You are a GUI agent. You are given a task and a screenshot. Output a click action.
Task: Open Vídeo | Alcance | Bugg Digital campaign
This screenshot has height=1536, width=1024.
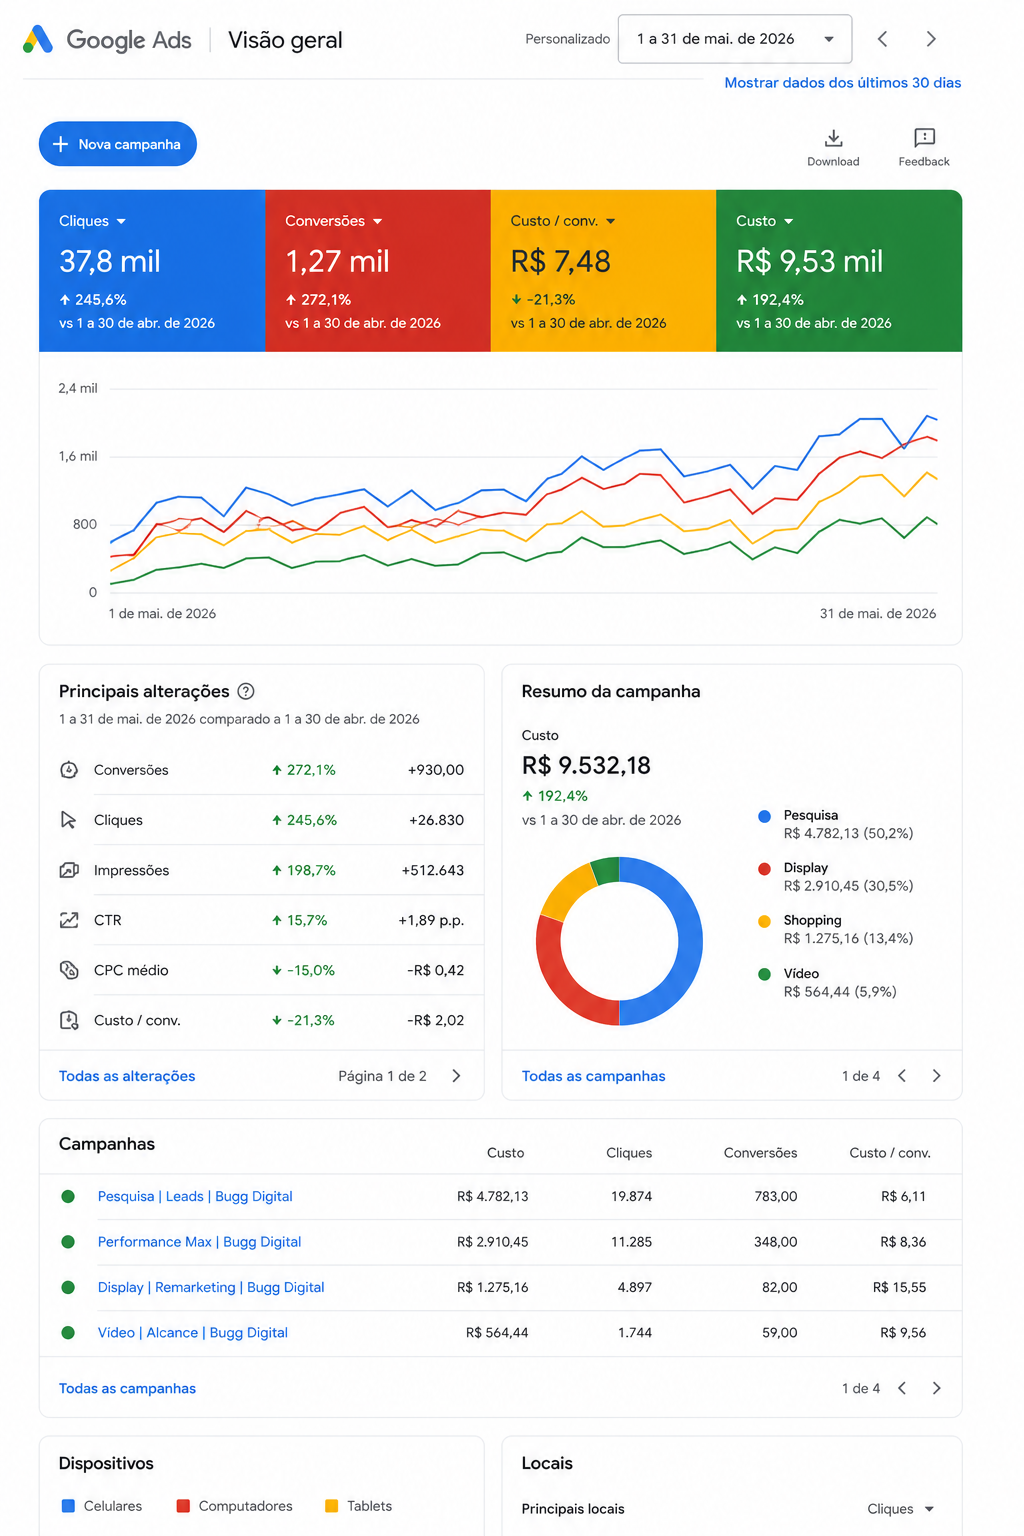[x=193, y=1333]
